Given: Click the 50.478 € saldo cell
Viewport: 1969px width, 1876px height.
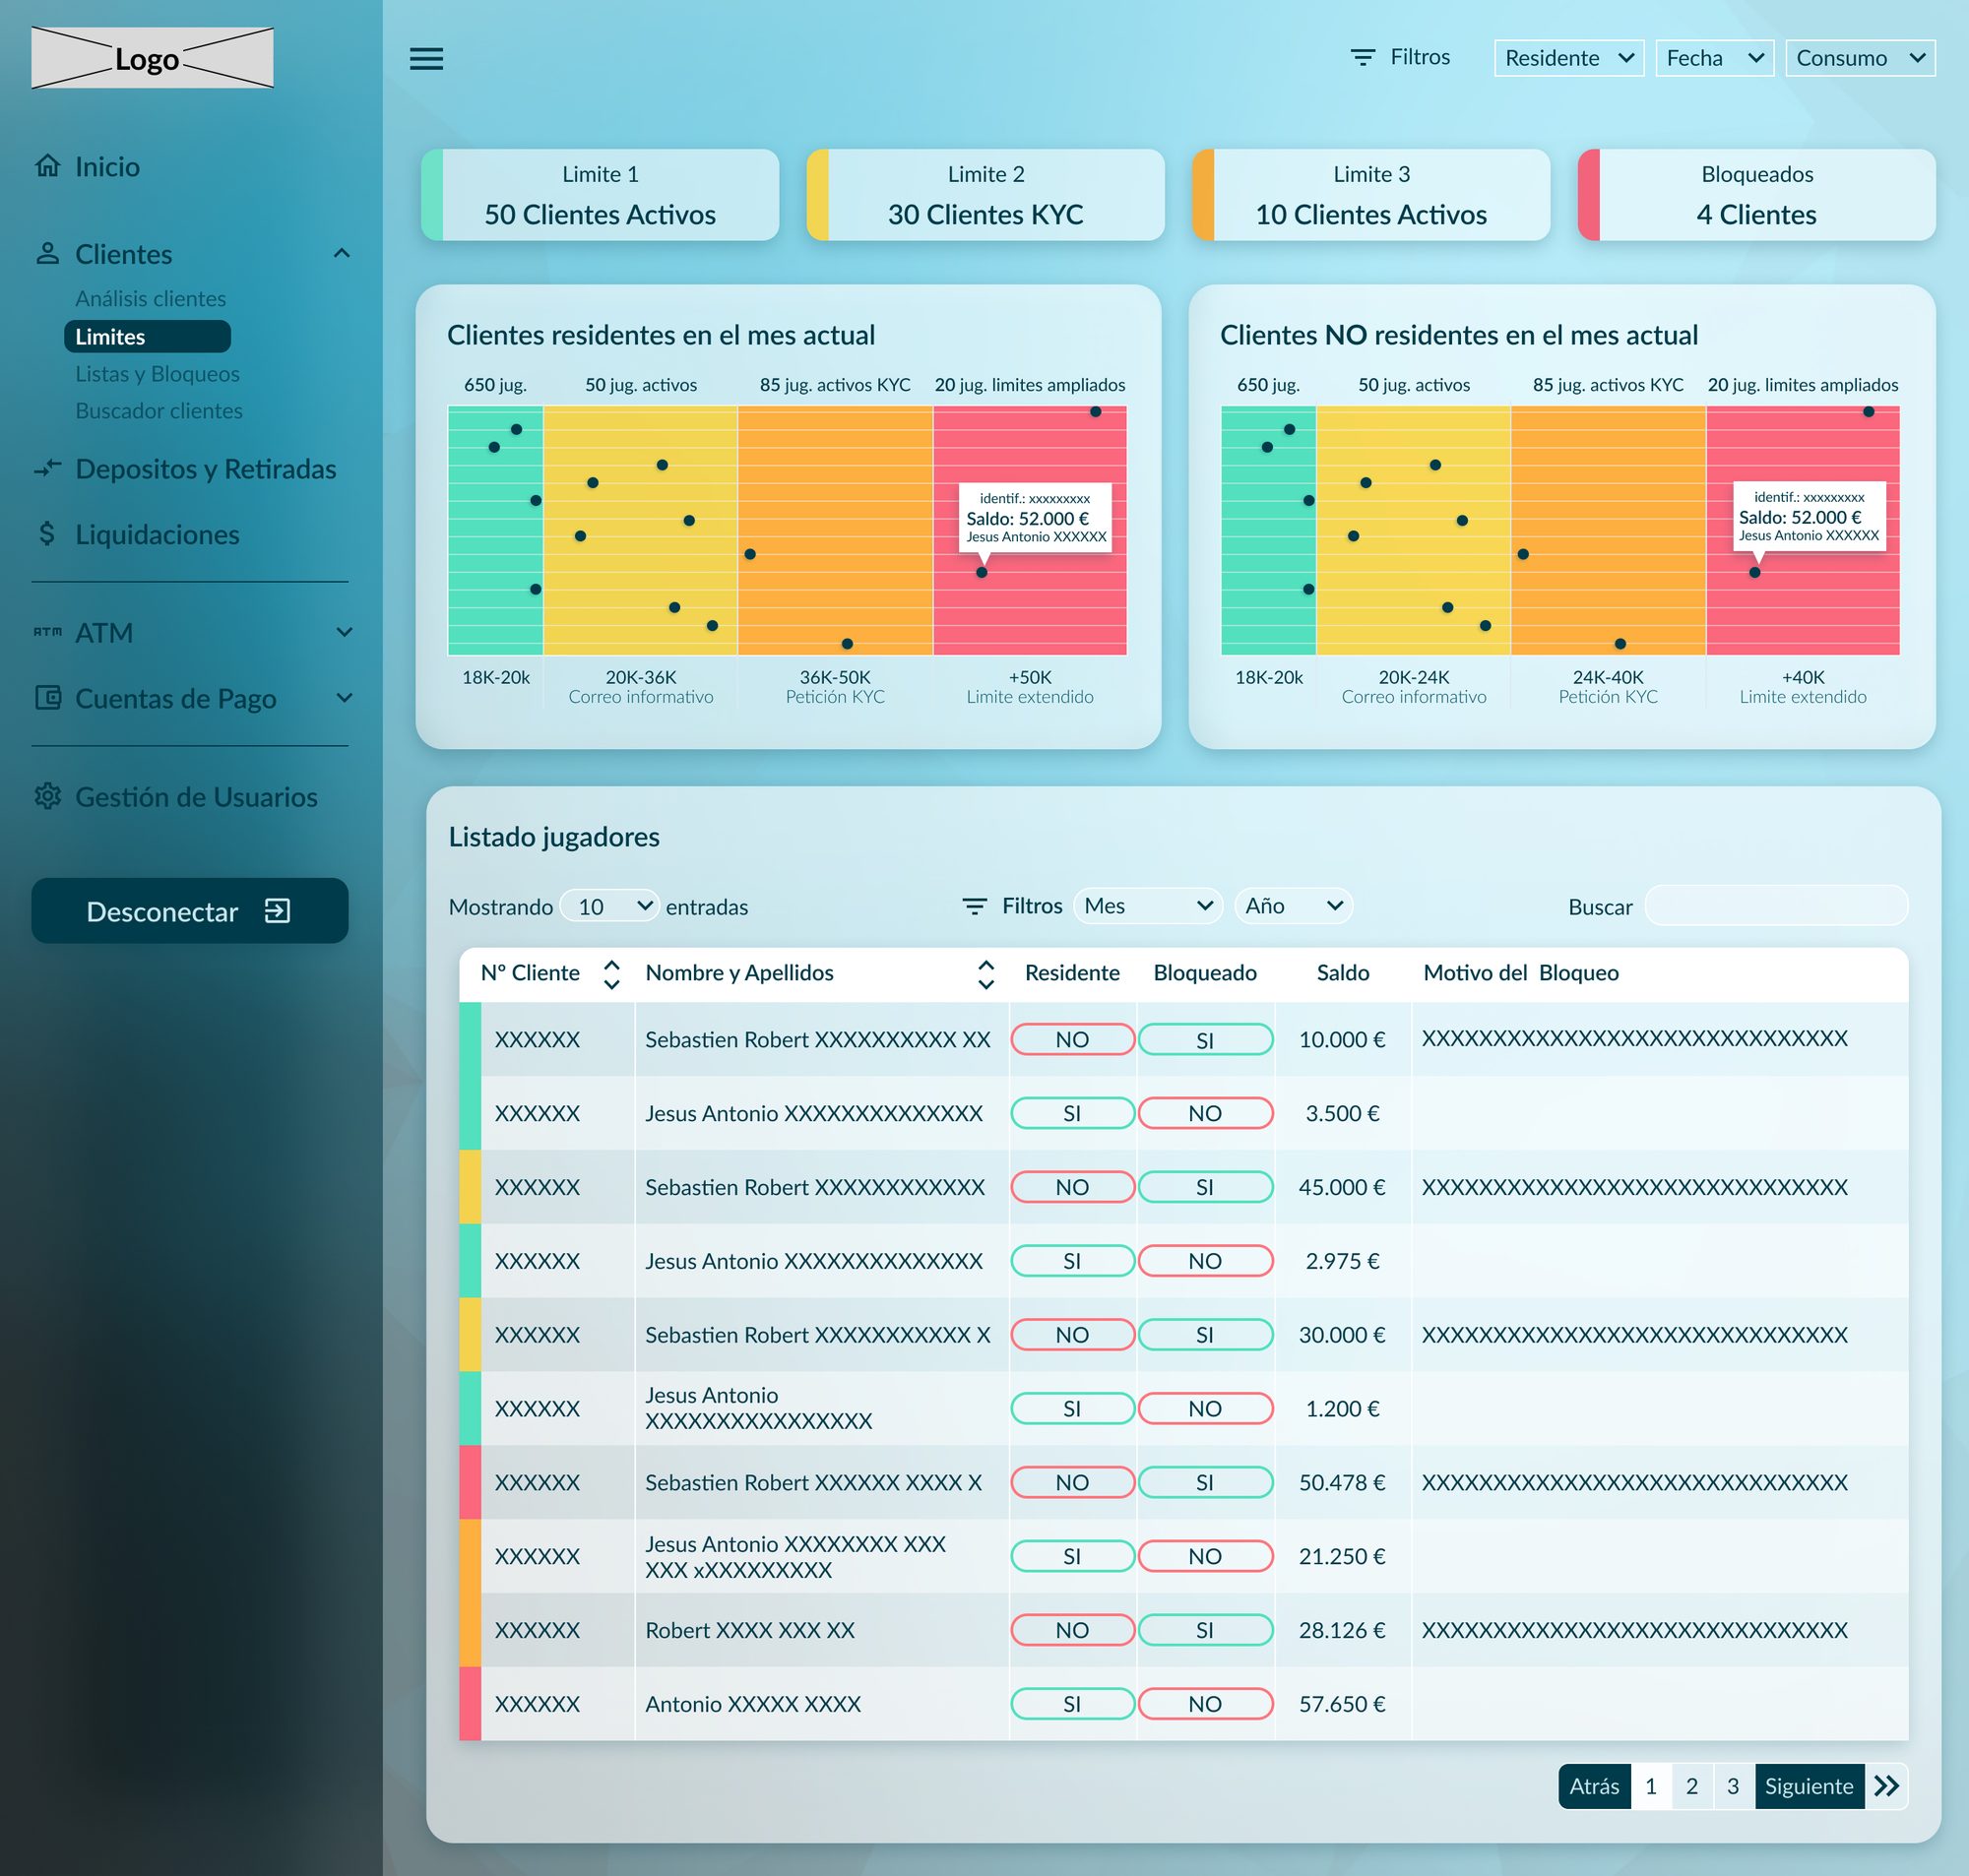Looking at the screenshot, I should (x=1342, y=1482).
